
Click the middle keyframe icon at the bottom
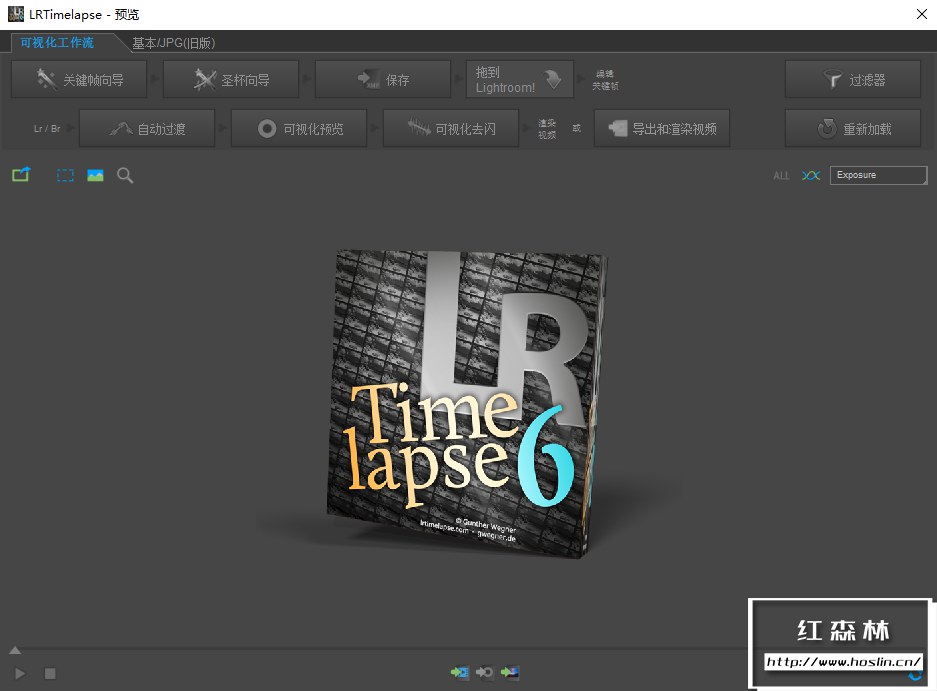point(485,672)
